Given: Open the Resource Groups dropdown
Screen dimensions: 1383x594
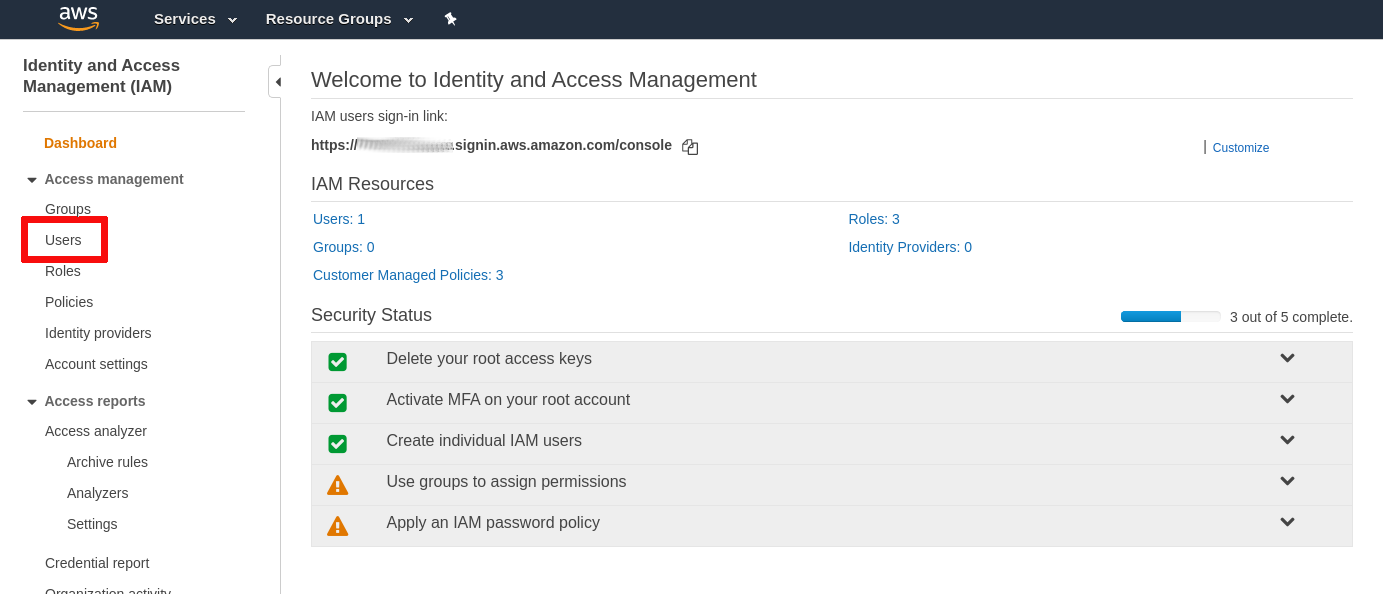Looking at the screenshot, I should click(x=339, y=19).
